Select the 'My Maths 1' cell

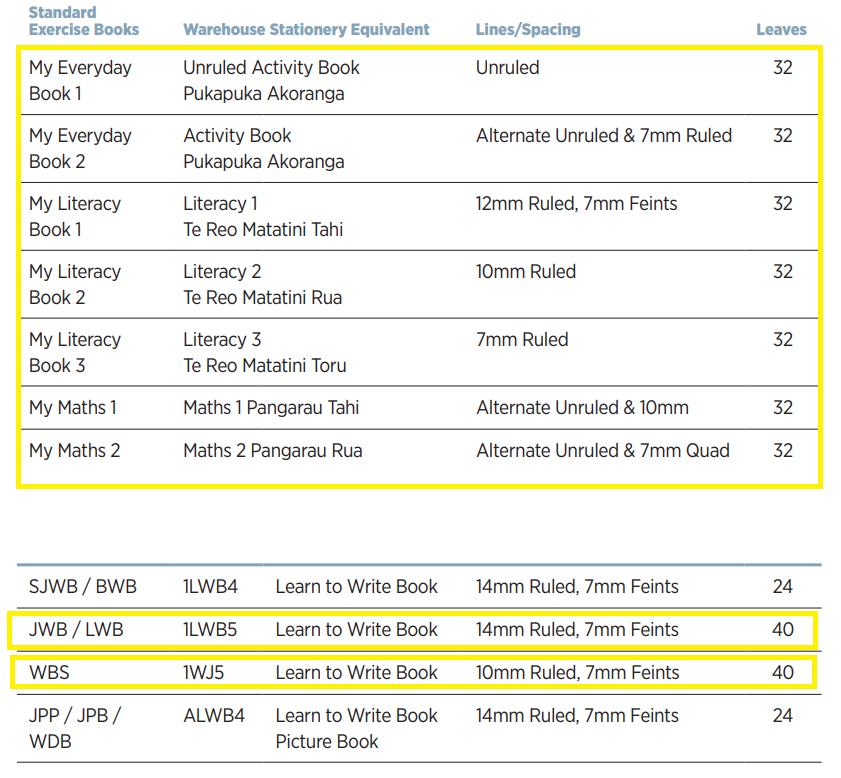click(73, 407)
